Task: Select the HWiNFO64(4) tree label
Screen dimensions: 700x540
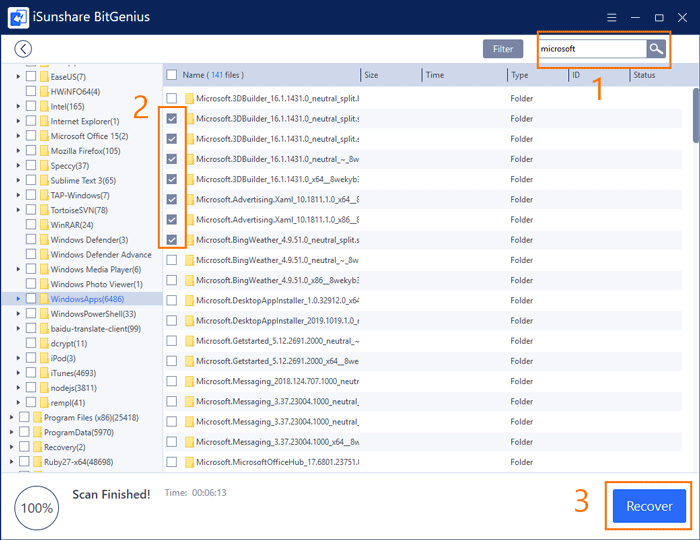Action: click(x=75, y=91)
